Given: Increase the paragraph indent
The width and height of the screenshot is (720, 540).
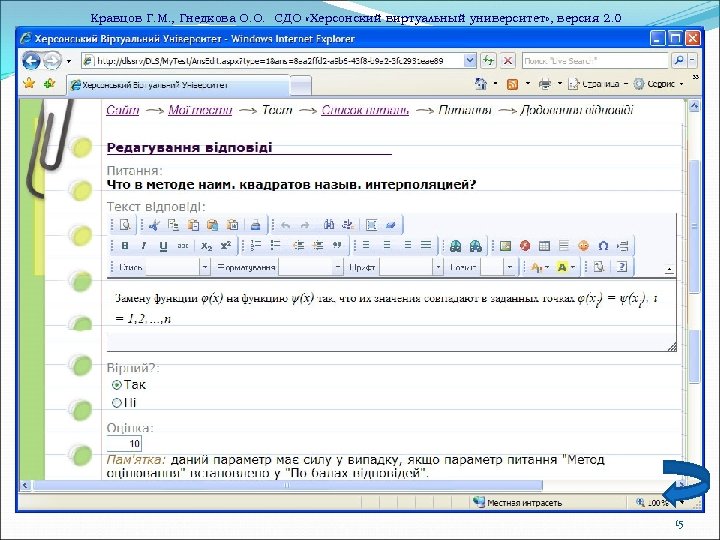Looking at the screenshot, I should point(318,246).
